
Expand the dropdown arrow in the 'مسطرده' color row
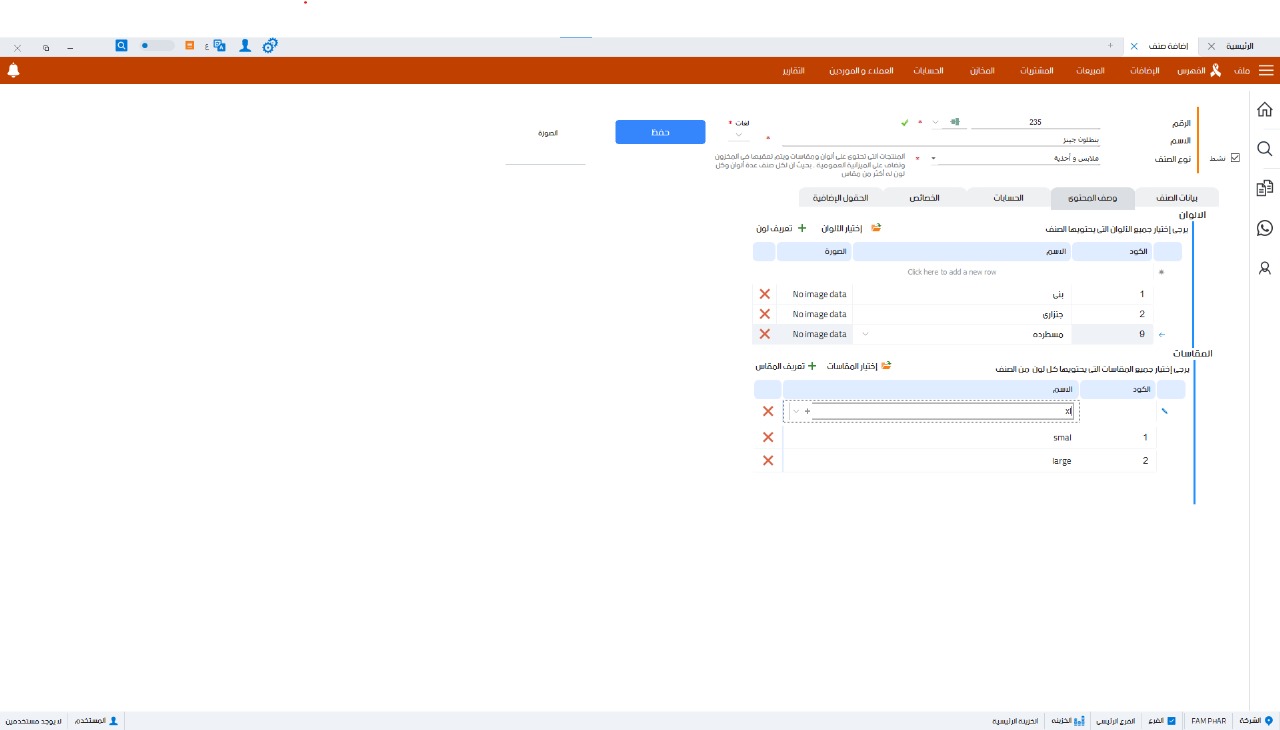[865, 334]
